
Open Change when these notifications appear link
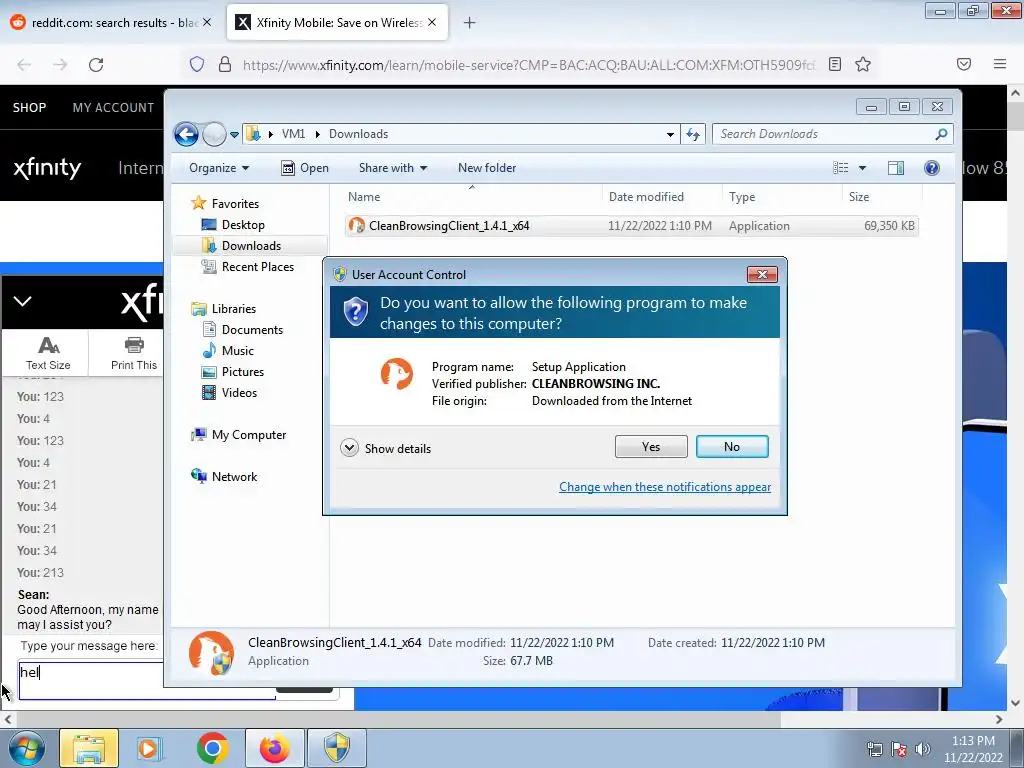click(x=665, y=487)
